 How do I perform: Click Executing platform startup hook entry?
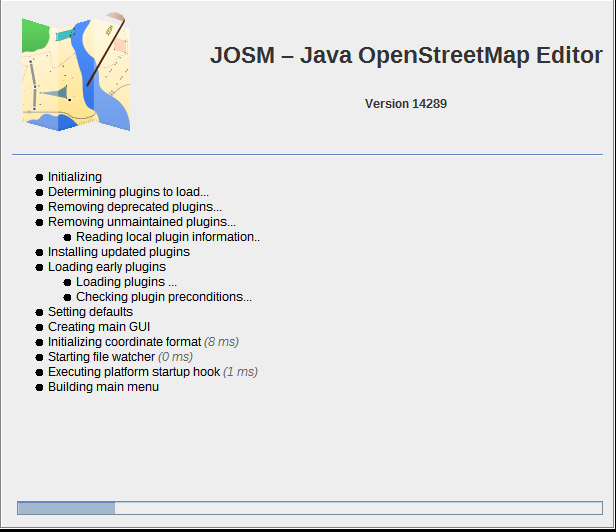(x=152, y=372)
